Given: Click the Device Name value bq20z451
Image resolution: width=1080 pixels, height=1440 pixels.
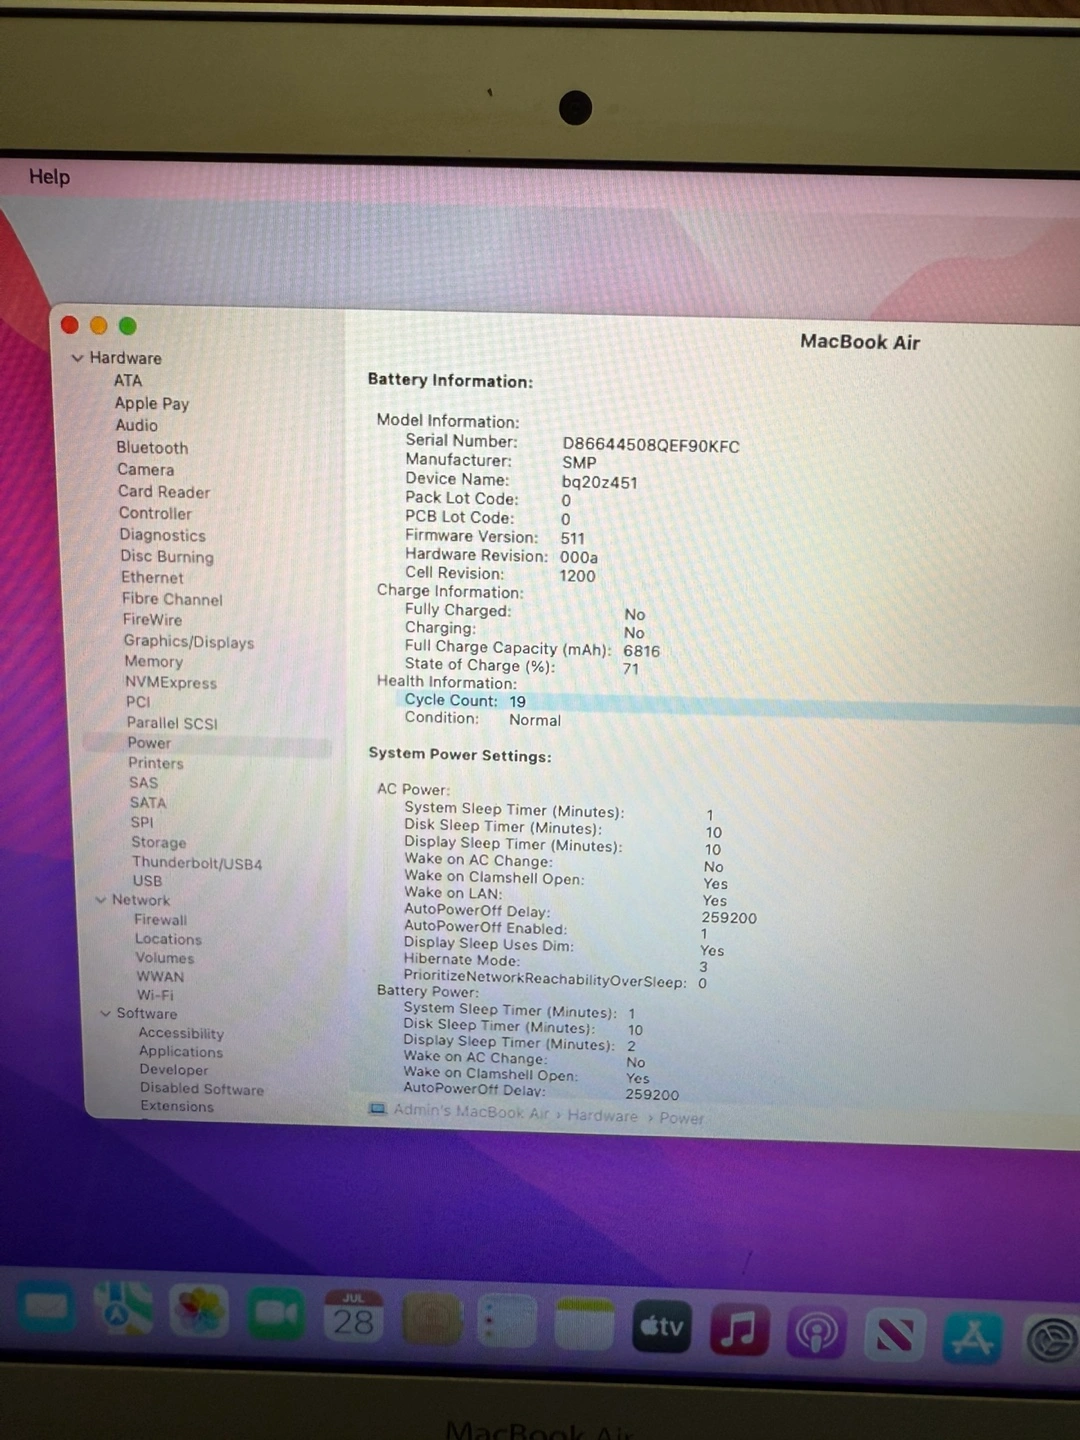Looking at the screenshot, I should [x=599, y=482].
